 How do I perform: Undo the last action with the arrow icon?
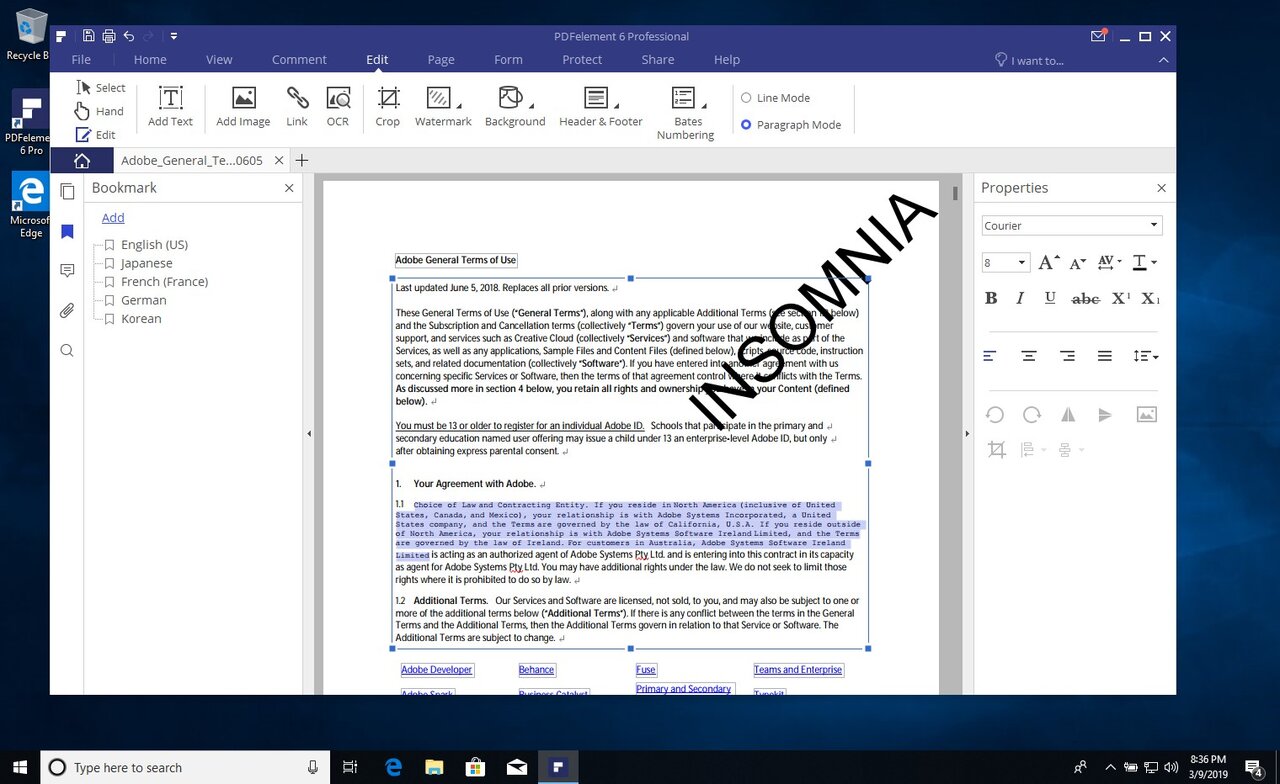click(x=129, y=36)
